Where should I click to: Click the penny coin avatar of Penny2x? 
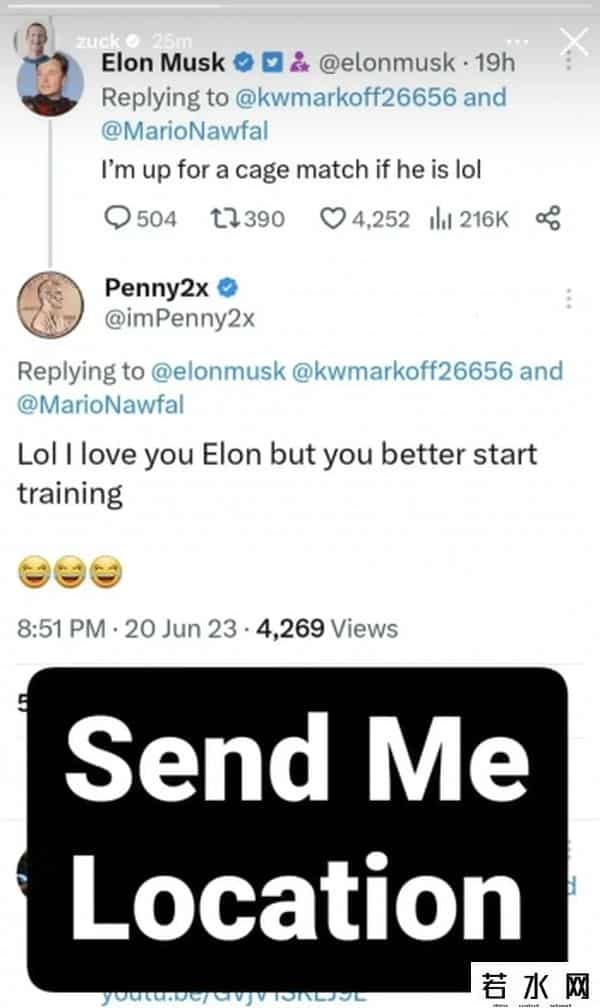51,303
